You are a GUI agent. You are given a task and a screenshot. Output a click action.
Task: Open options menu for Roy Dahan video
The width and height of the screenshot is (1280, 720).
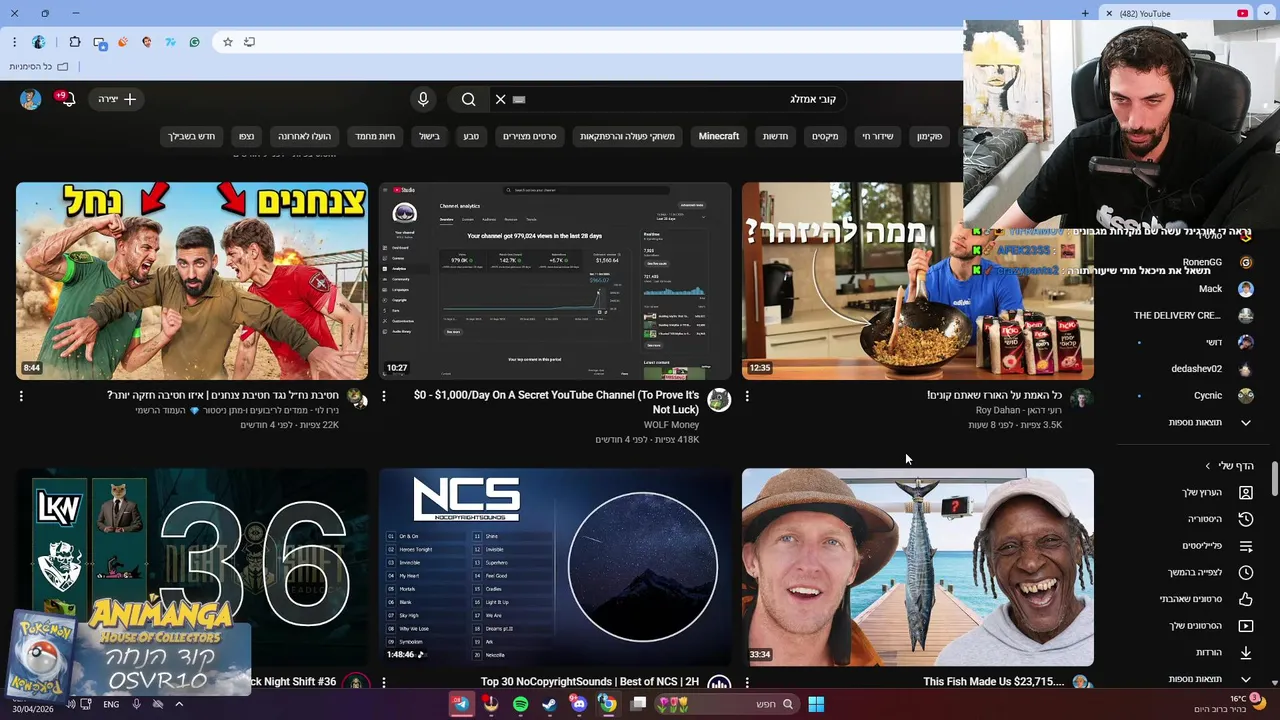[747, 396]
